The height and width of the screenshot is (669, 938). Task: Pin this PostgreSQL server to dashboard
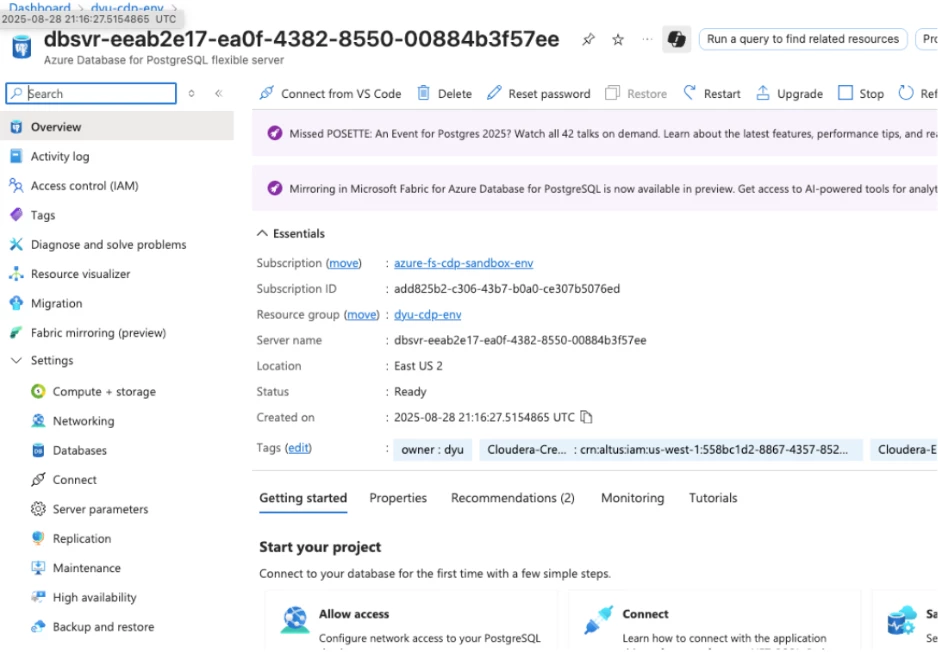pyautogui.click(x=588, y=39)
